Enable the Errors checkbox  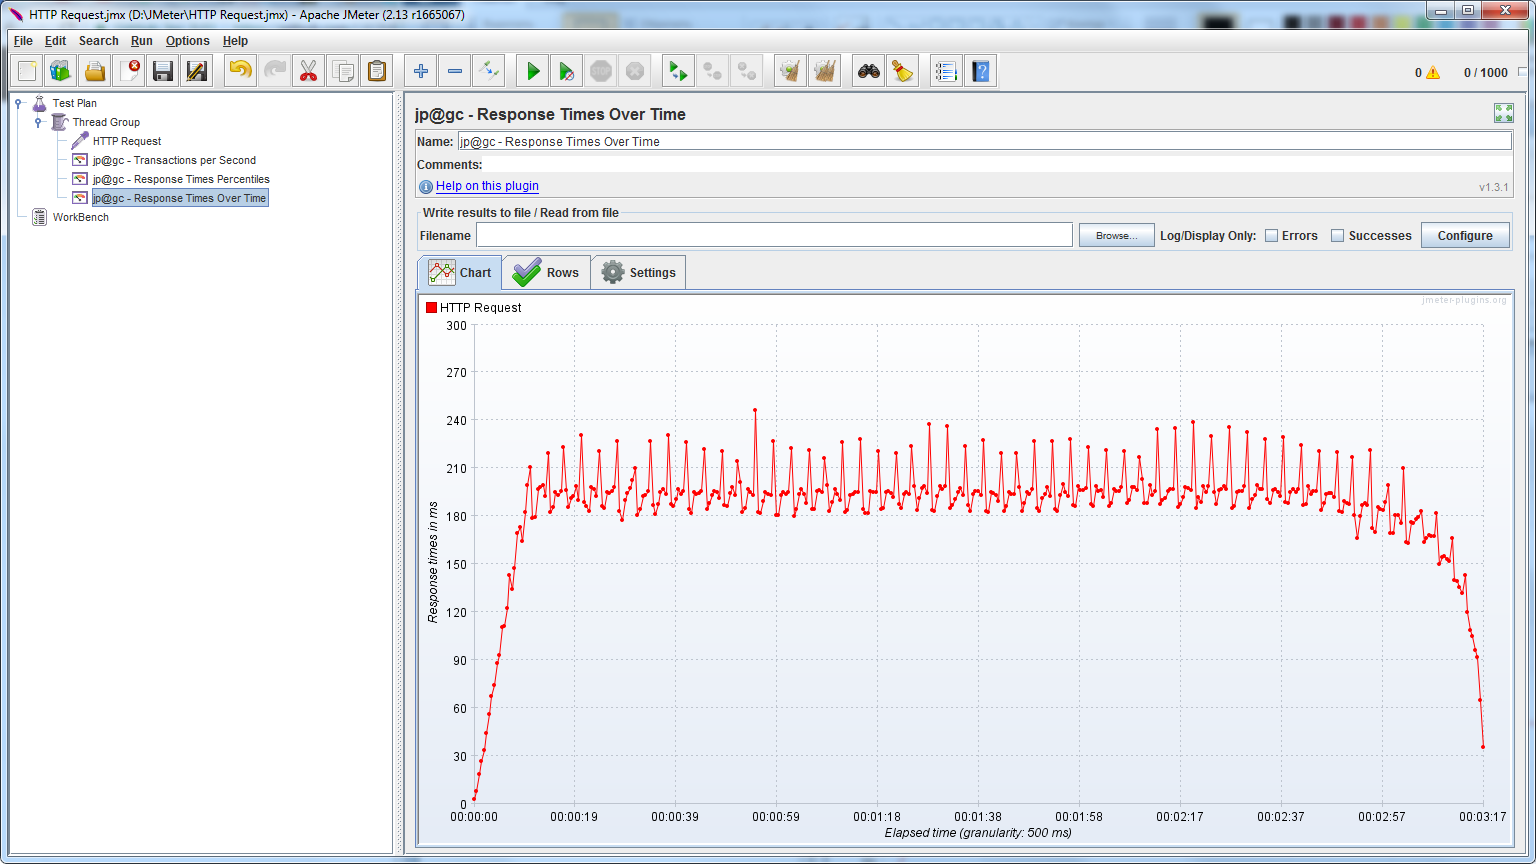coord(1272,236)
